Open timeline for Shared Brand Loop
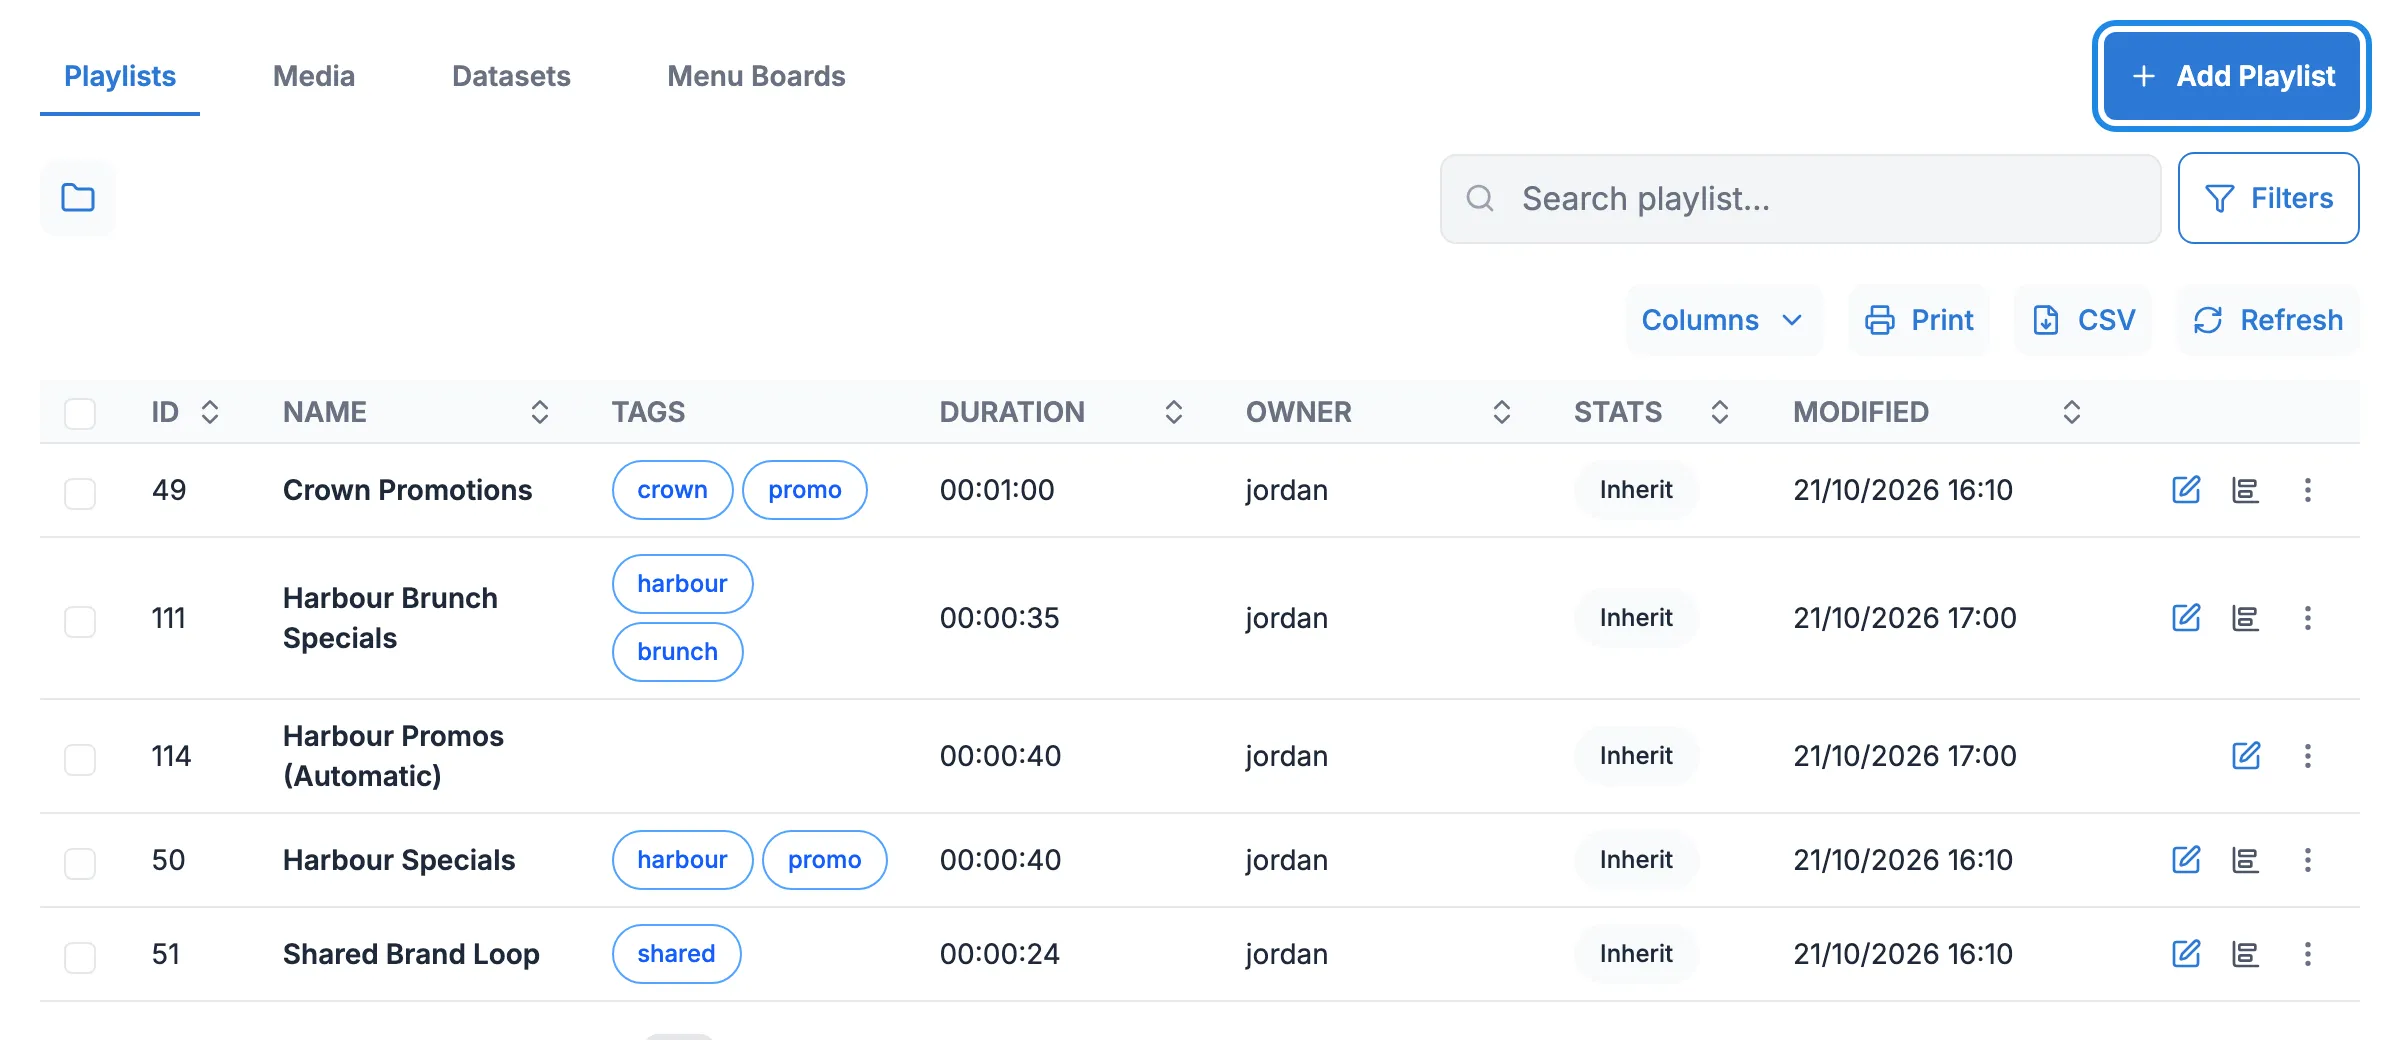Screen dimensions: 2400x1040 [x=2245, y=954]
